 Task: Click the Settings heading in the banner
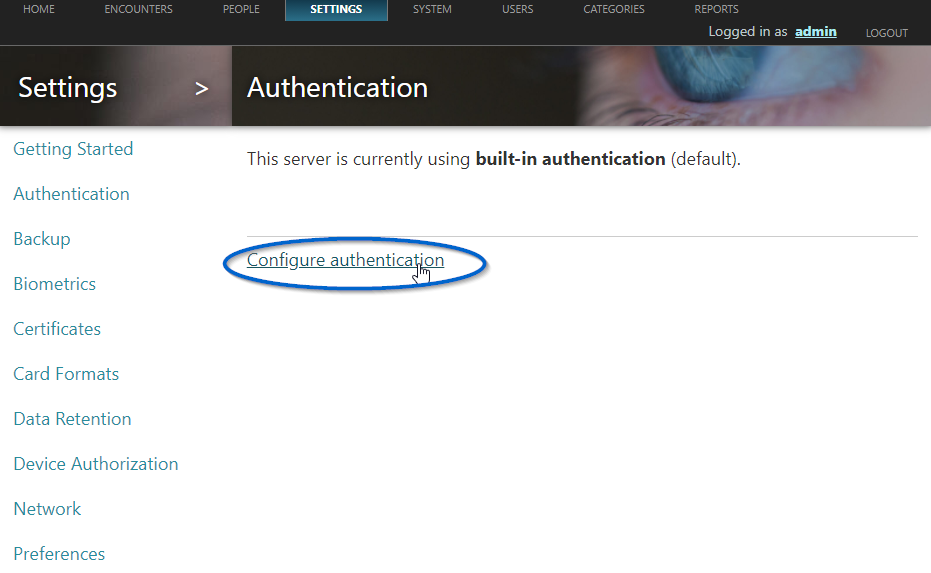68,88
